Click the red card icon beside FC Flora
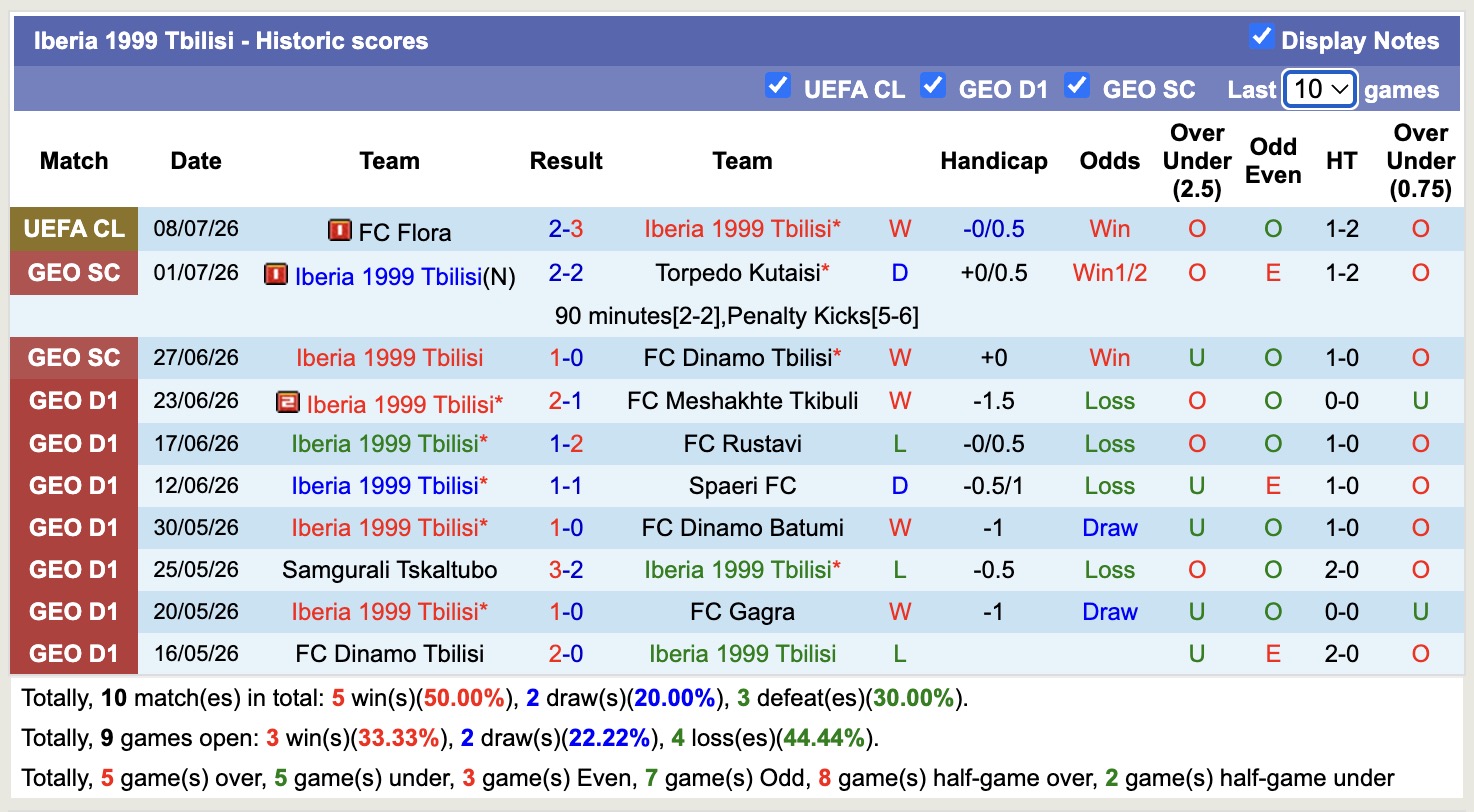The height and width of the screenshot is (812, 1474). click(x=339, y=231)
